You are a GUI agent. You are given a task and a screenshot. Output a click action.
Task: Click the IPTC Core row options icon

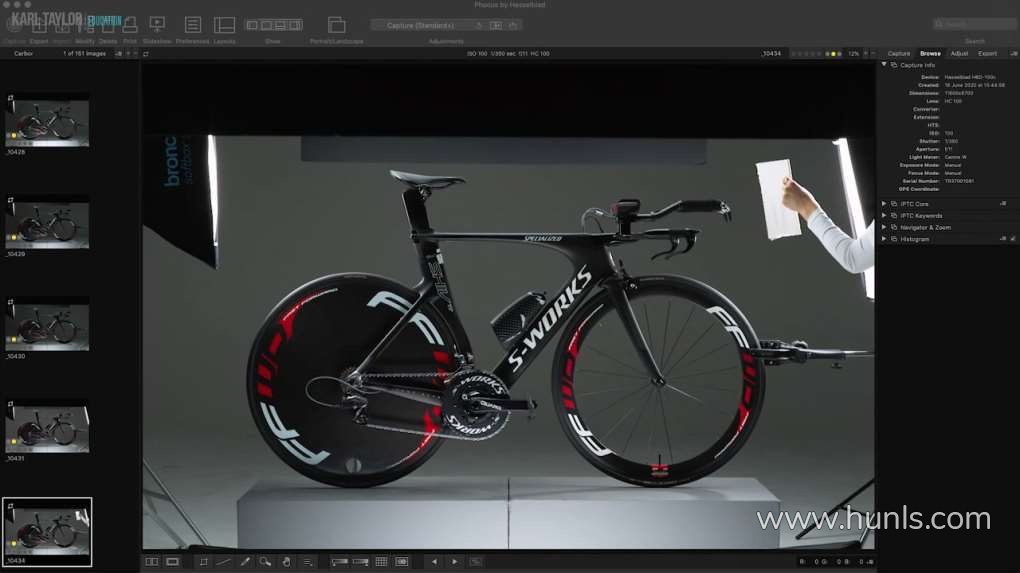(x=1003, y=204)
